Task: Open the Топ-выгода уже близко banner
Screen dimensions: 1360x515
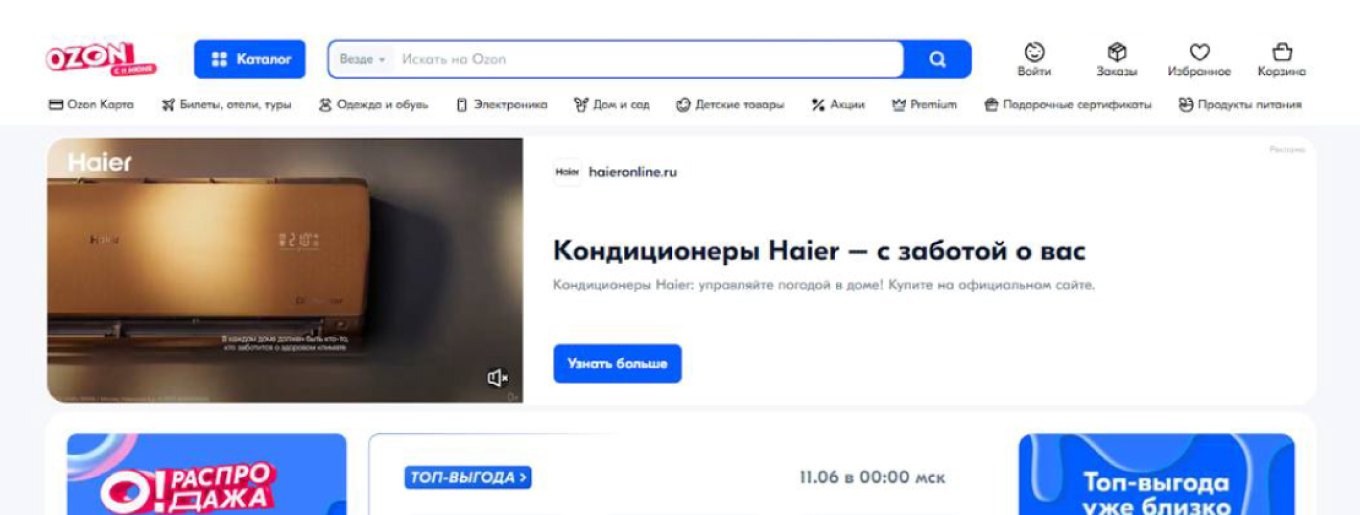Action: coord(1156,474)
